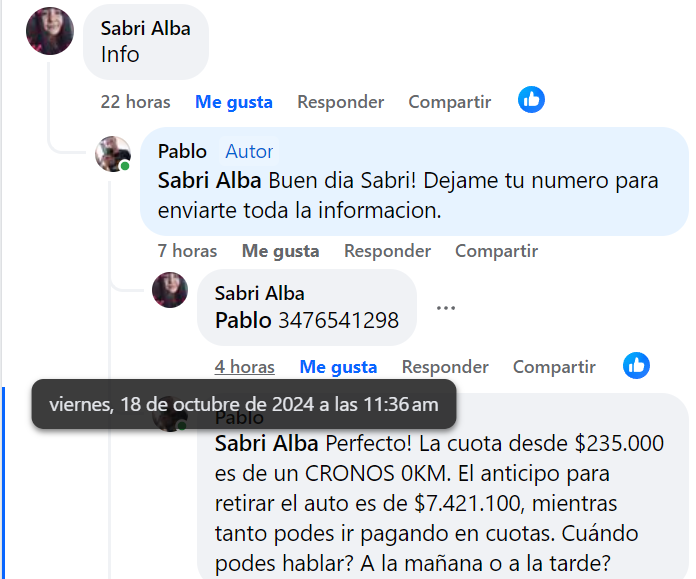
Task: Toggle Me gusta on Sabri's Info comment
Action: pyautogui.click(x=233, y=102)
